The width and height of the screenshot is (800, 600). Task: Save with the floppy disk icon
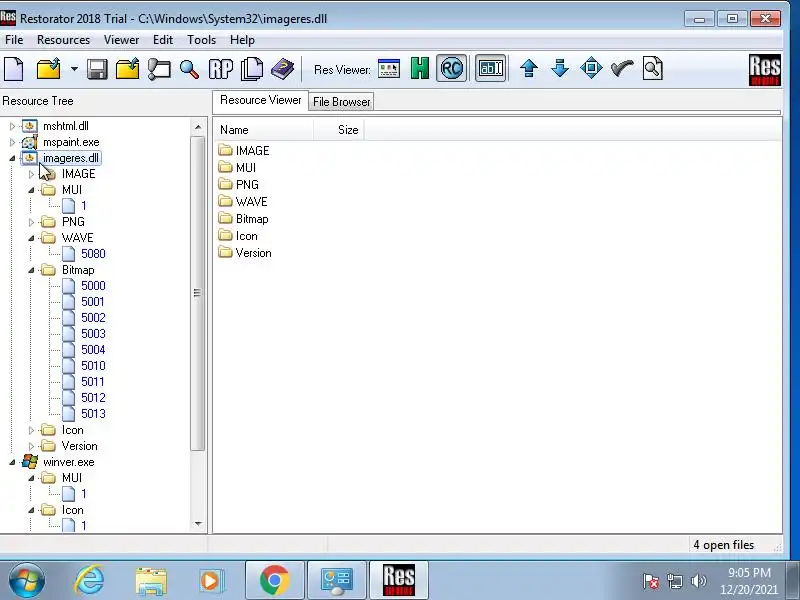[97, 69]
